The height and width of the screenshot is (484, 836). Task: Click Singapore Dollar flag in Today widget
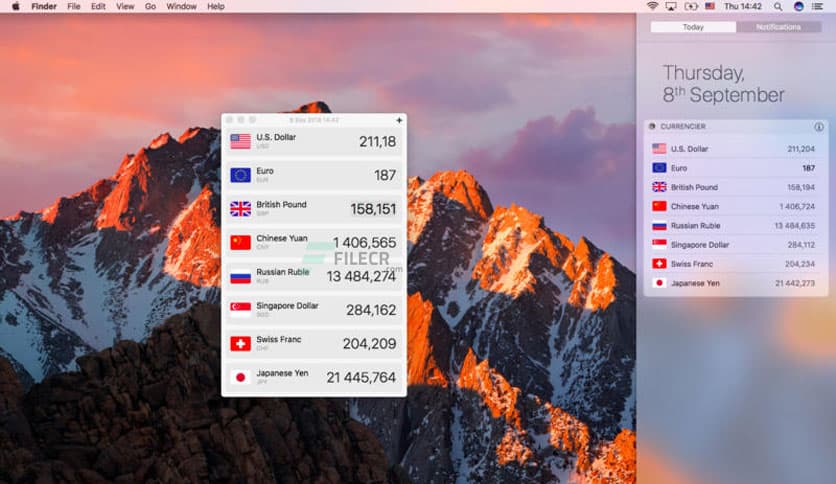coord(659,245)
